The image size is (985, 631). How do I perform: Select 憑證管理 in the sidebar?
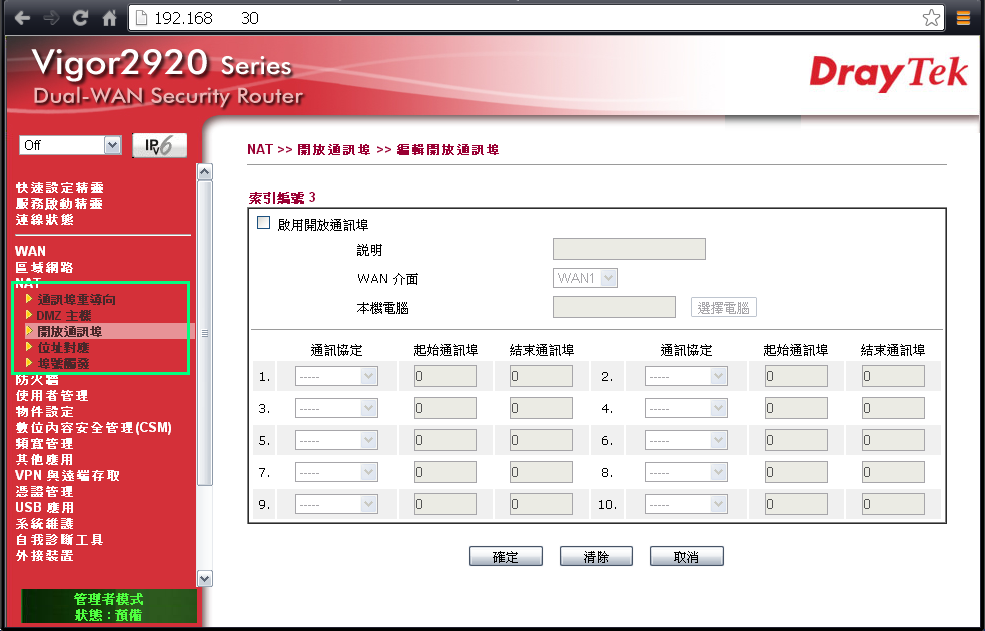[45, 491]
